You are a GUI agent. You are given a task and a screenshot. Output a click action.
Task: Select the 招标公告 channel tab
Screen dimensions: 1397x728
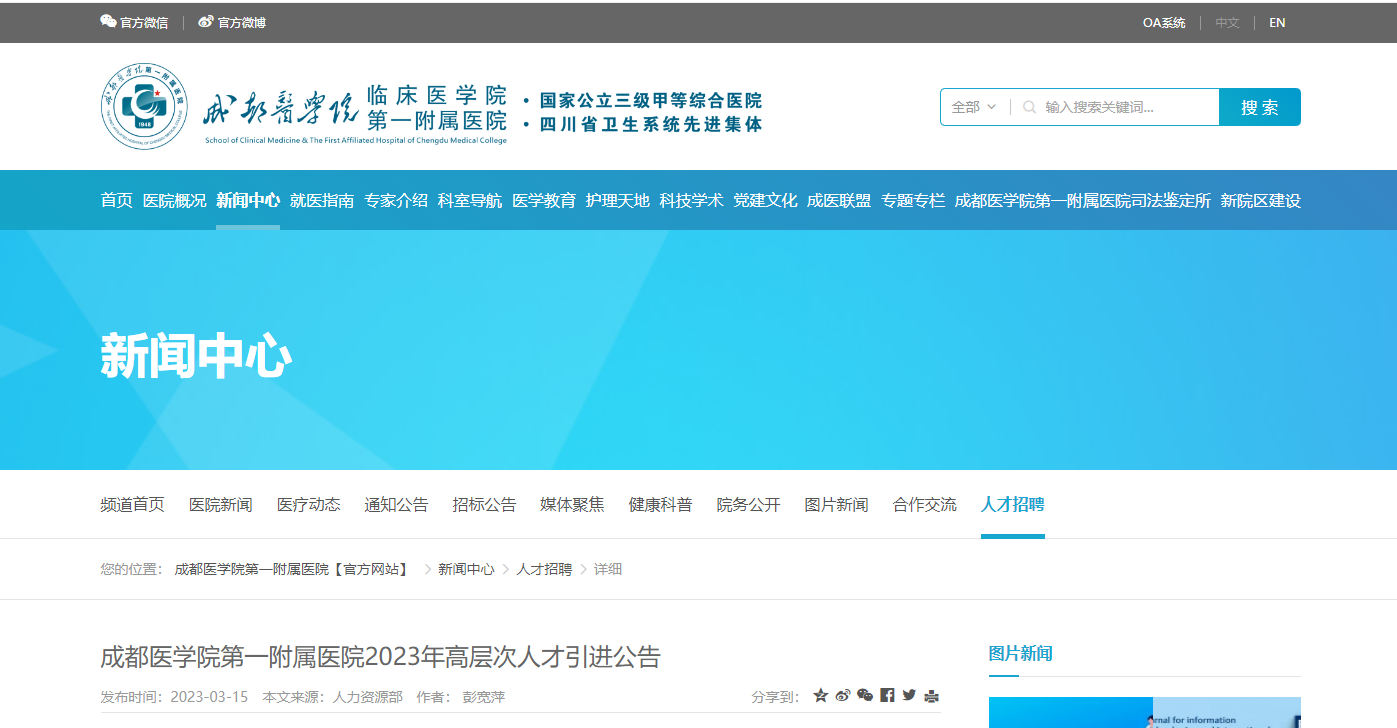[x=484, y=504]
